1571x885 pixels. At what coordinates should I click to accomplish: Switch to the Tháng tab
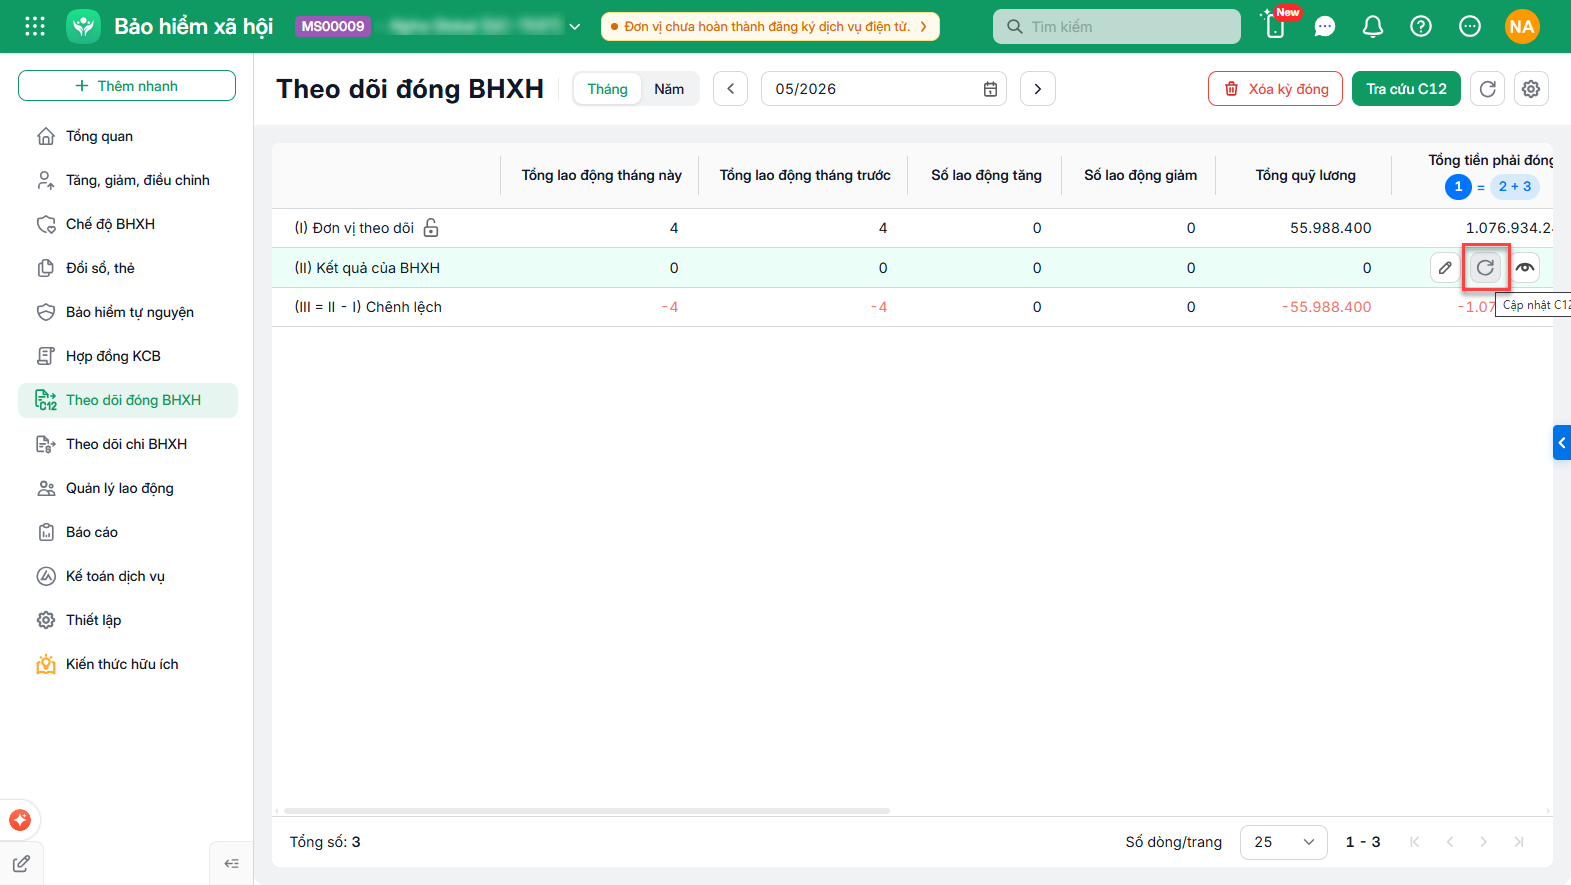[607, 89]
